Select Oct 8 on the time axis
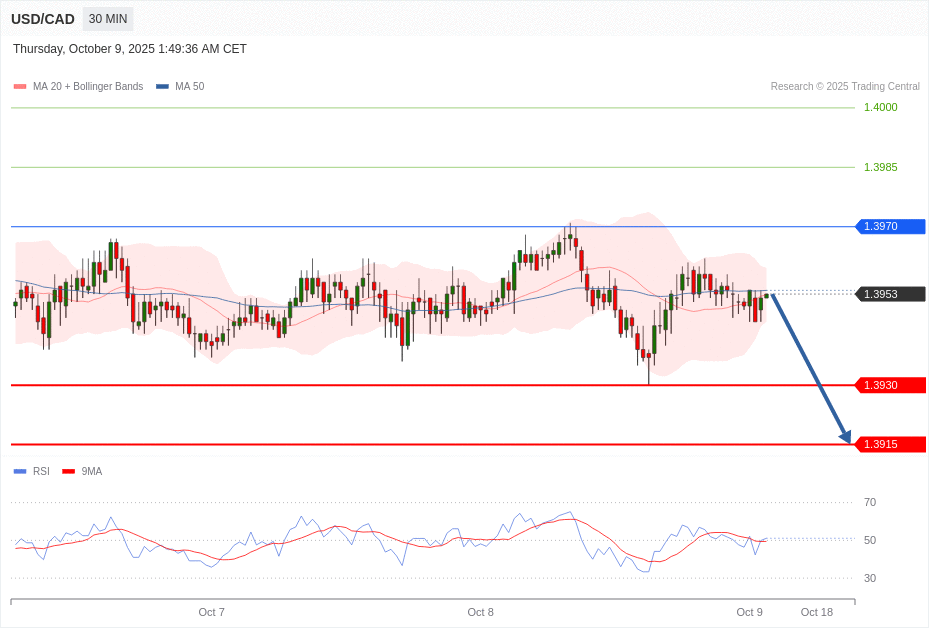The image size is (929, 629). [x=480, y=612]
